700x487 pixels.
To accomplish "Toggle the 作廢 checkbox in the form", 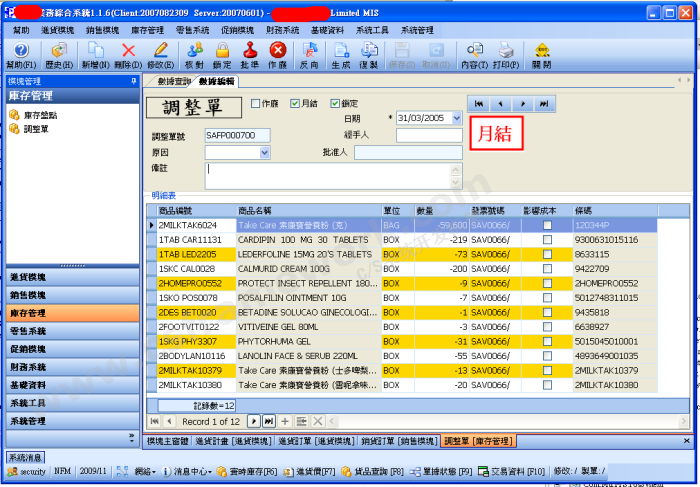I will click(256, 103).
